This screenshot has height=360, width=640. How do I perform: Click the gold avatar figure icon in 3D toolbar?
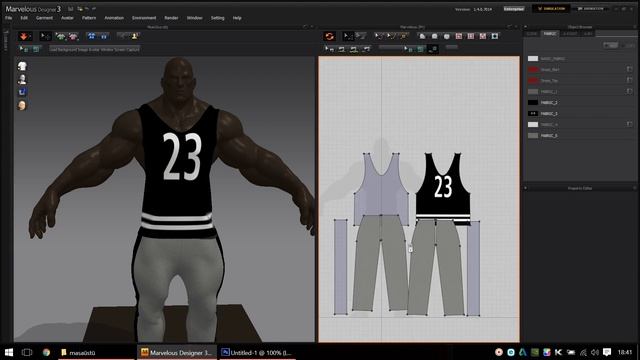point(134,36)
